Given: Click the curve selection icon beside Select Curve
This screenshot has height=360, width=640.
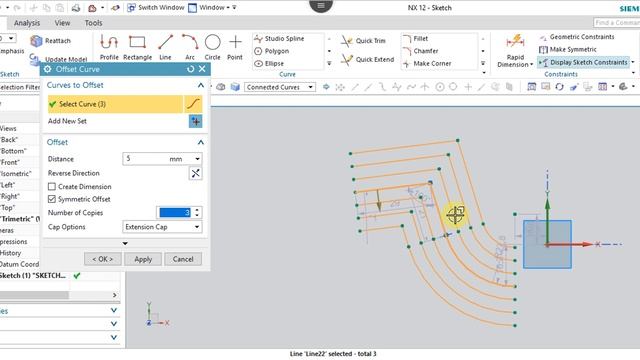Looking at the screenshot, I should pyautogui.click(x=193, y=104).
